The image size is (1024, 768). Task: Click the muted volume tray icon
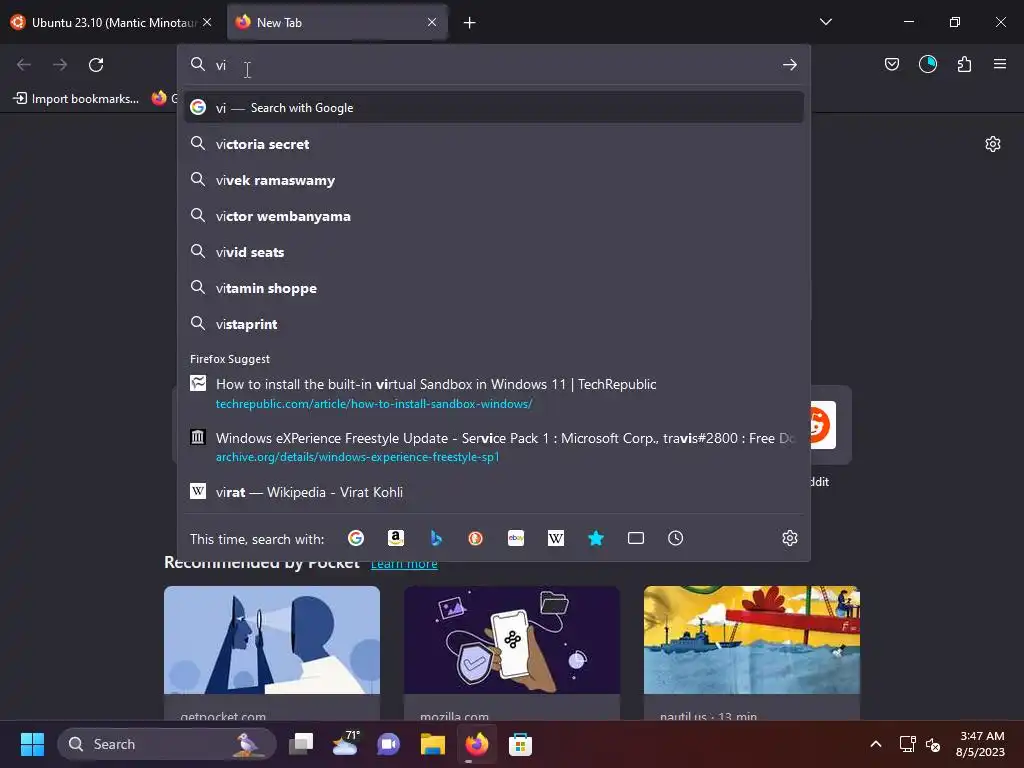(933, 744)
